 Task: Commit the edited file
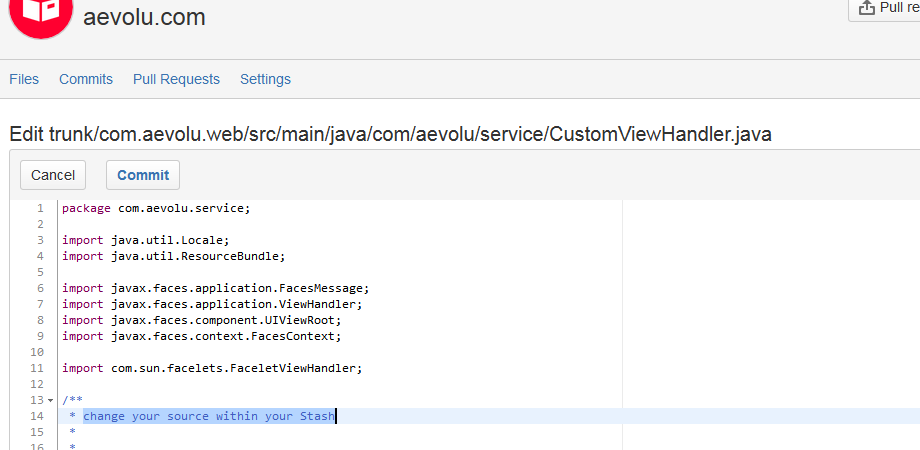(x=143, y=175)
